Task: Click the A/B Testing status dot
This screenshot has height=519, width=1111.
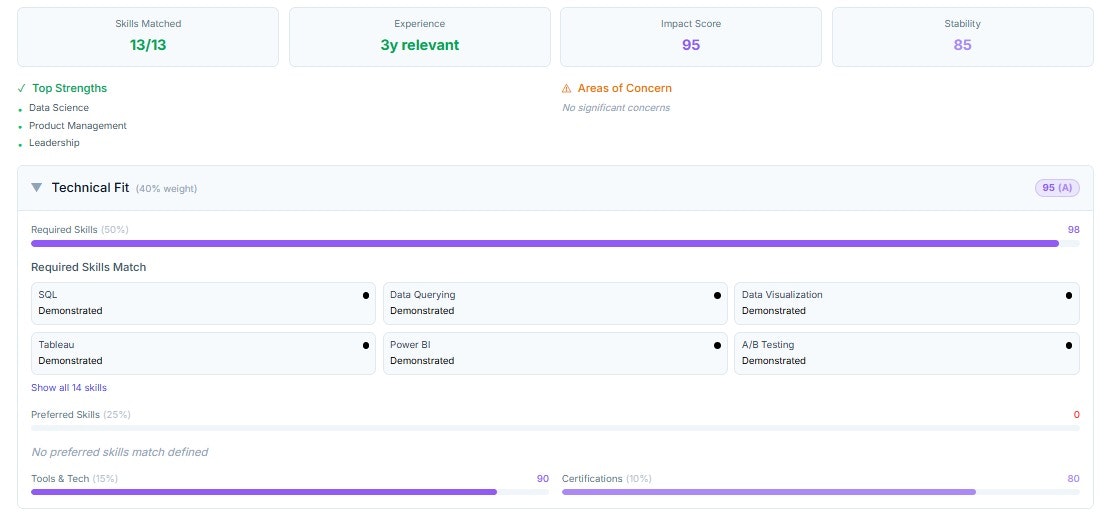Action: tap(1068, 345)
